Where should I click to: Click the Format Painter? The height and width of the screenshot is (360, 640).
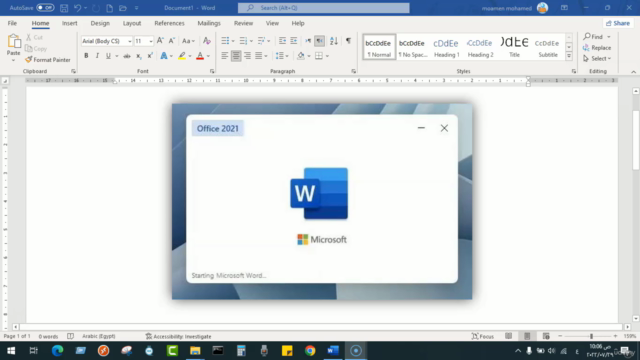(48, 60)
